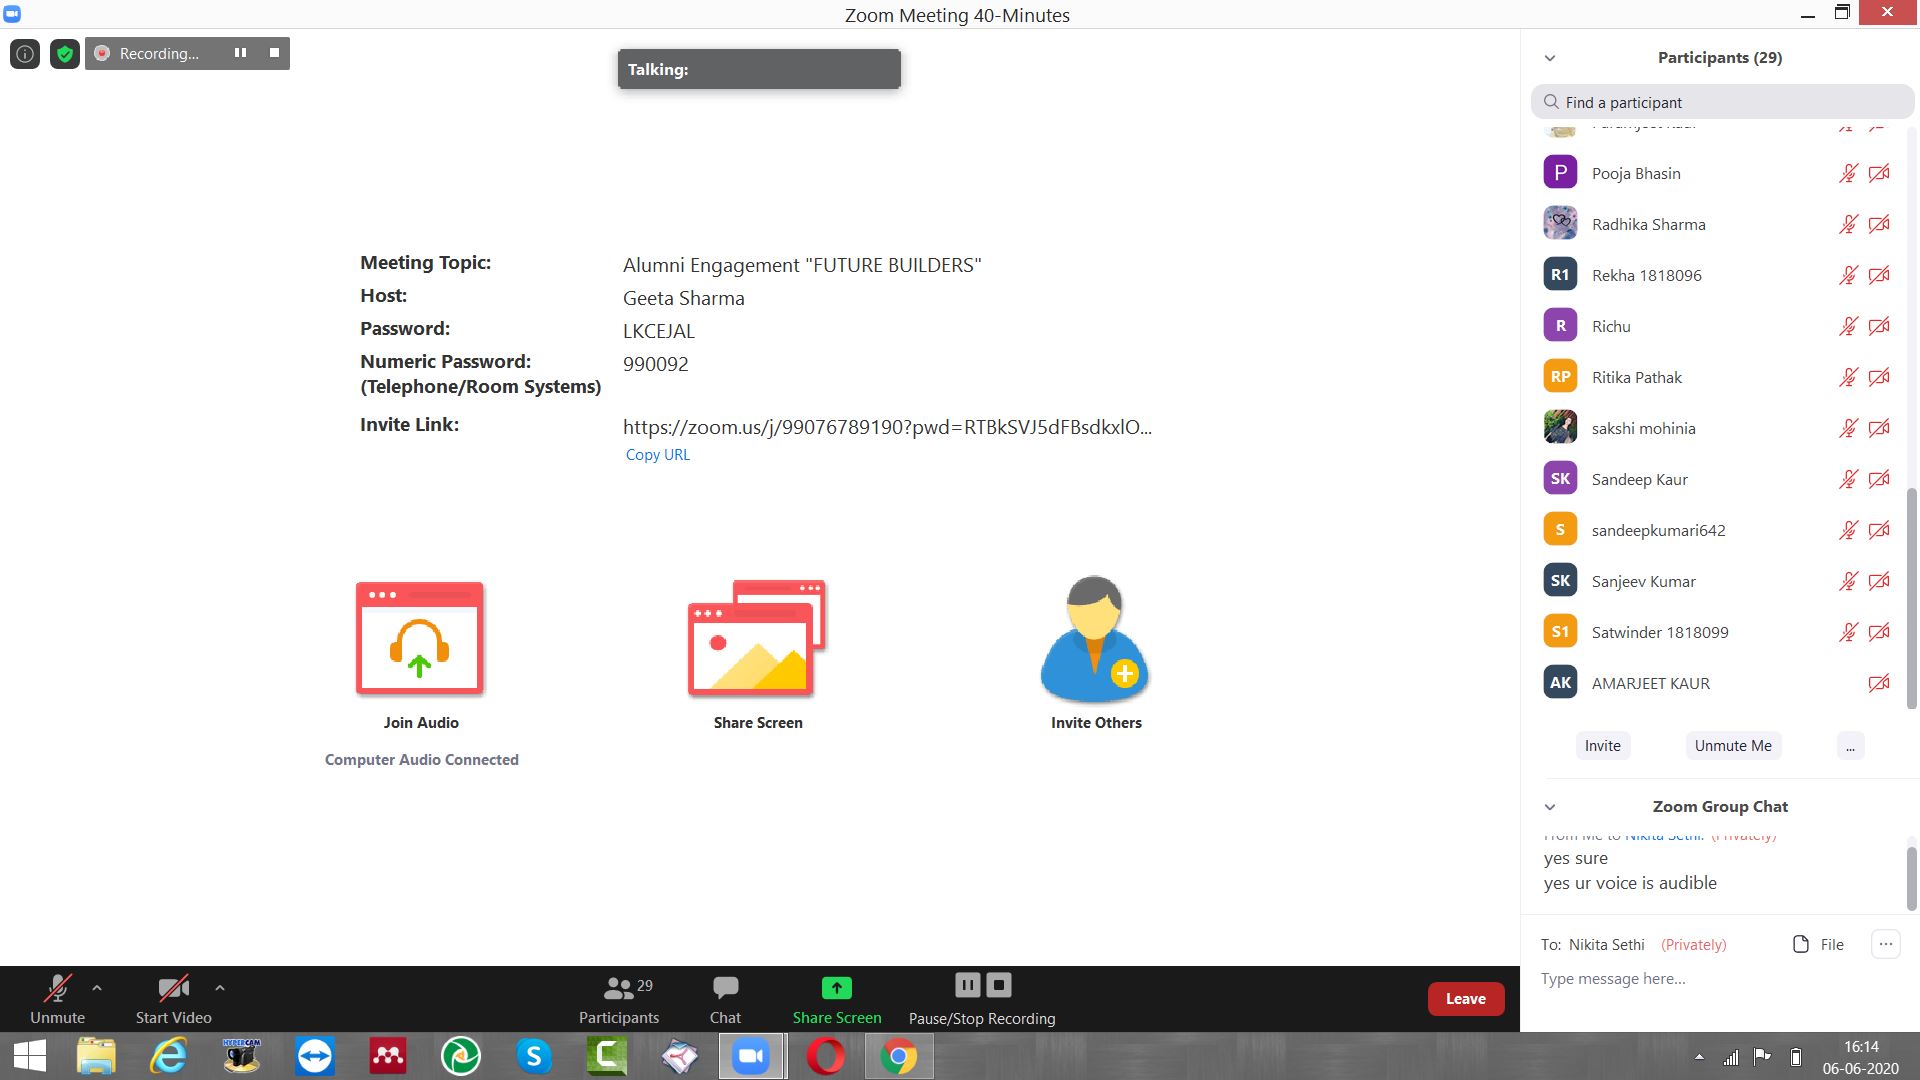Click the Join Audio label
Image resolution: width=1920 pixels, height=1080 pixels.
(421, 723)
